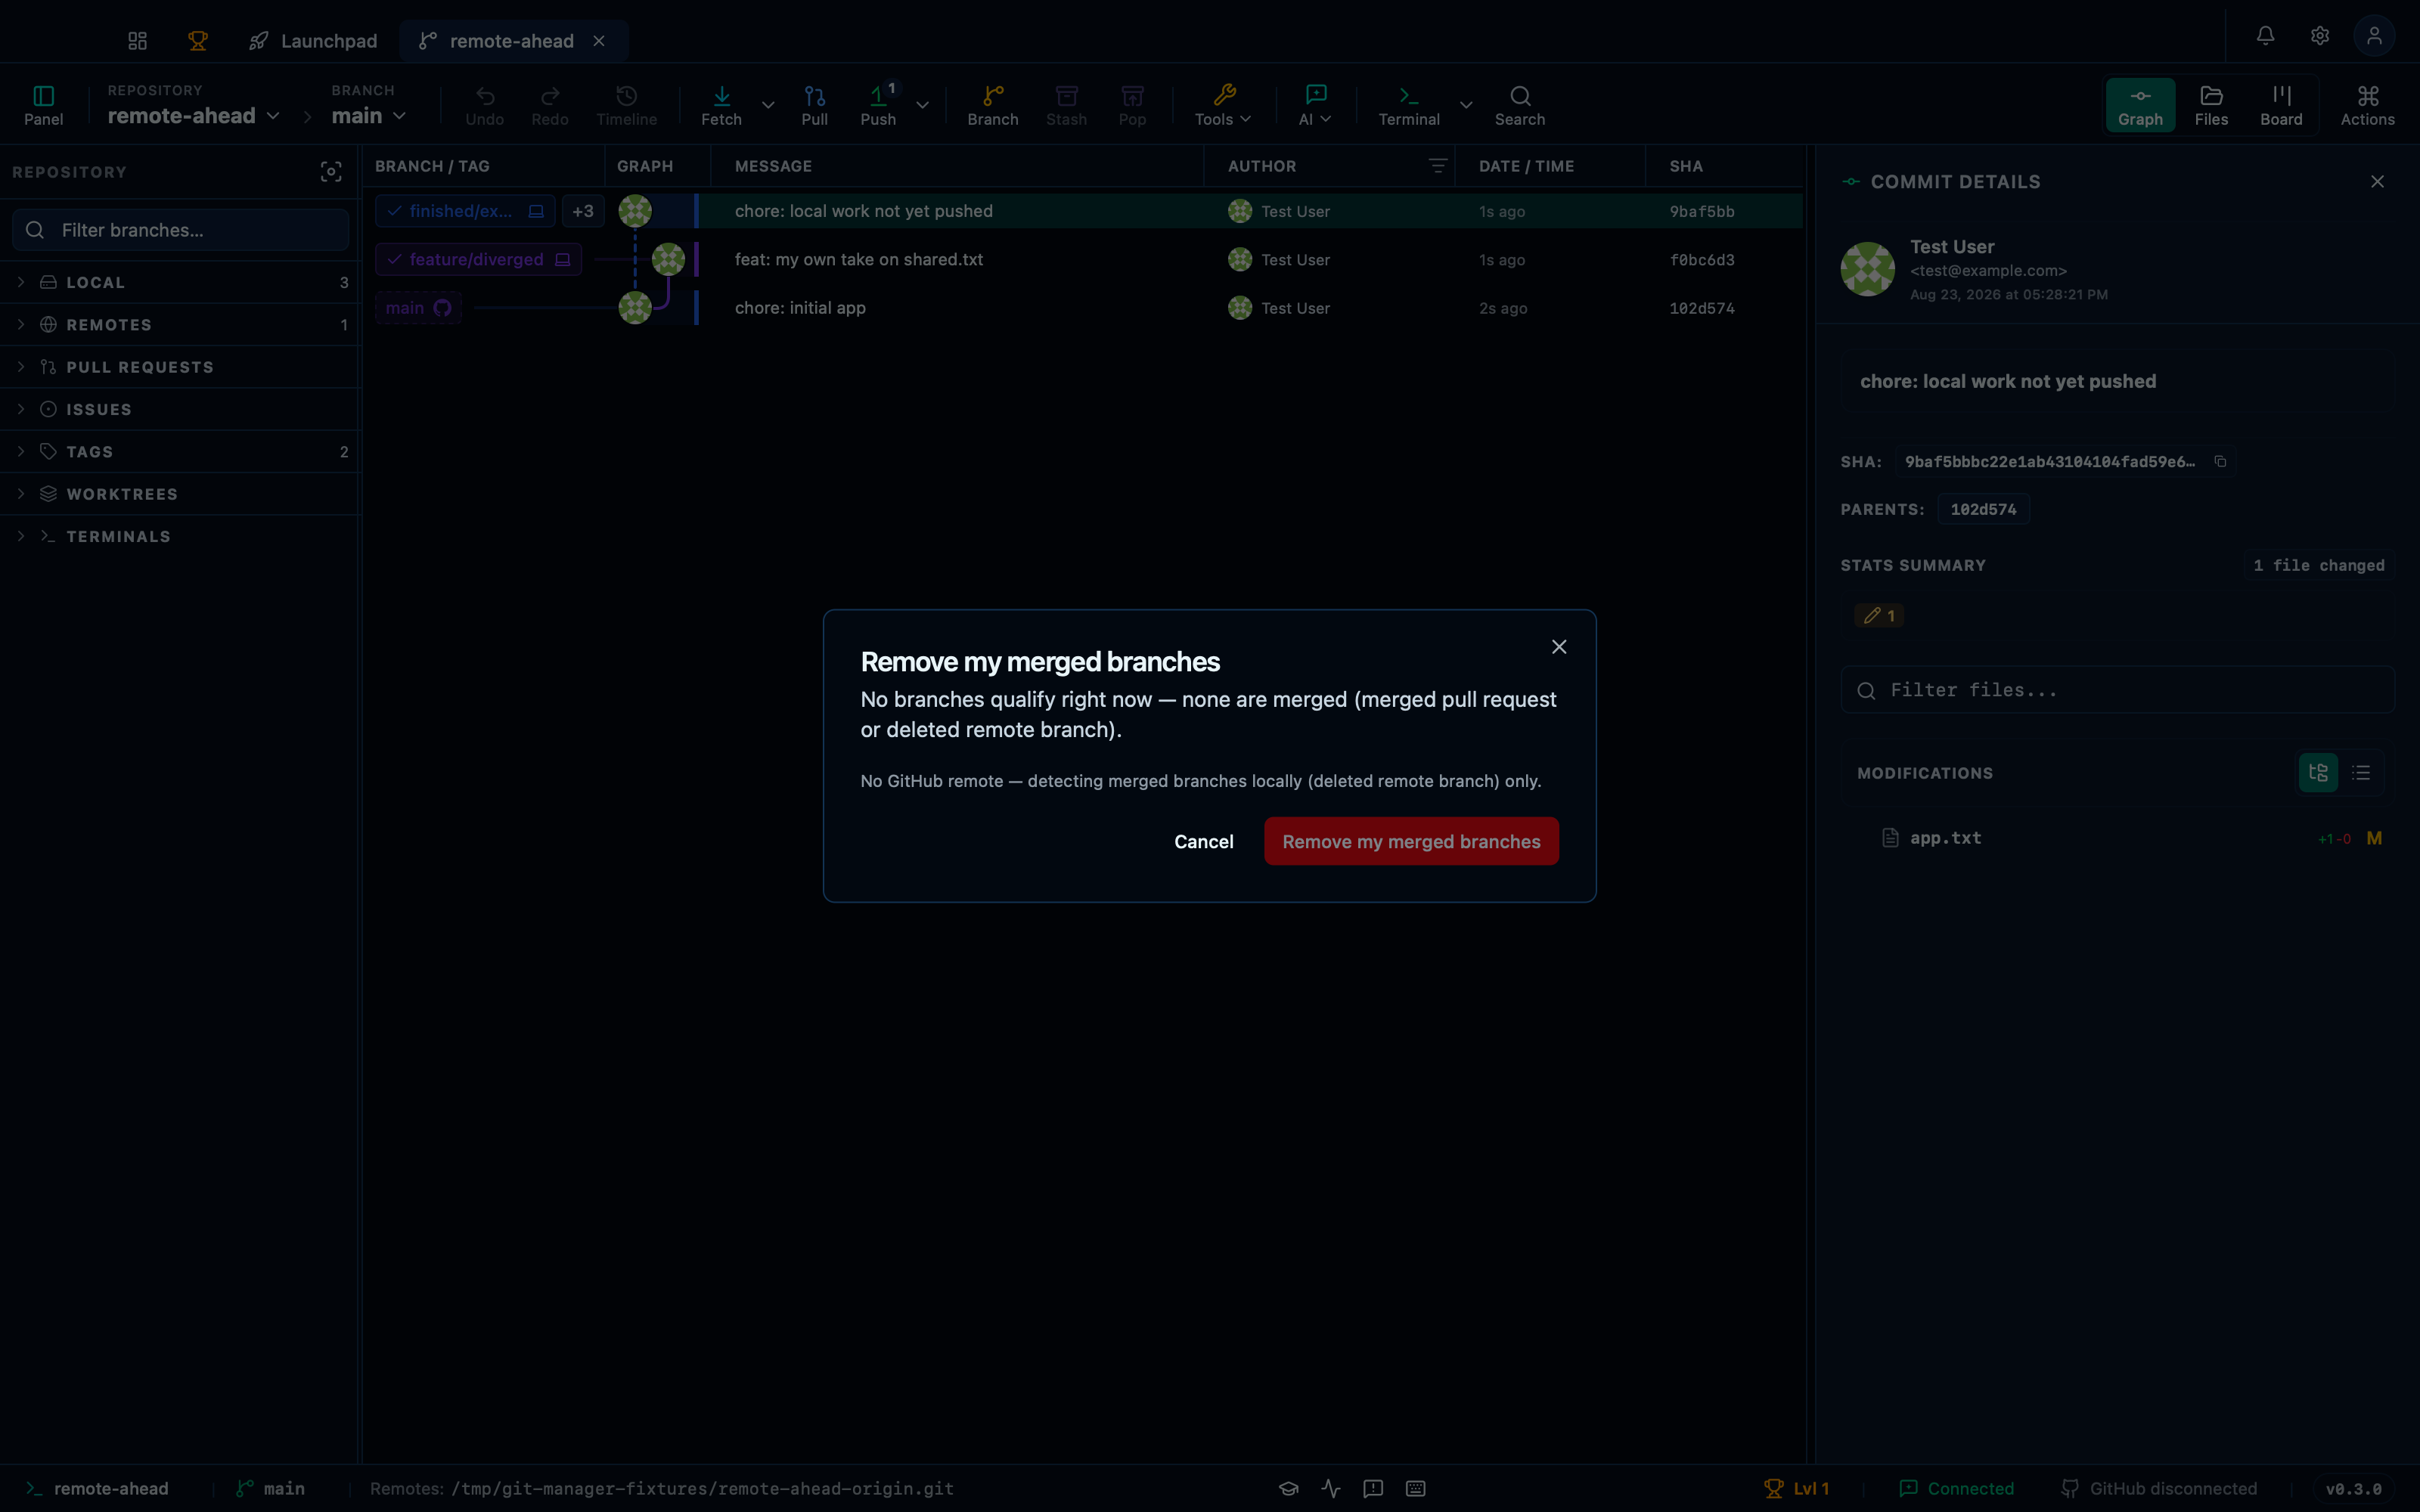Click the Filter branches input
The image size is (2420, 1512).
click(x=181, y=230)
